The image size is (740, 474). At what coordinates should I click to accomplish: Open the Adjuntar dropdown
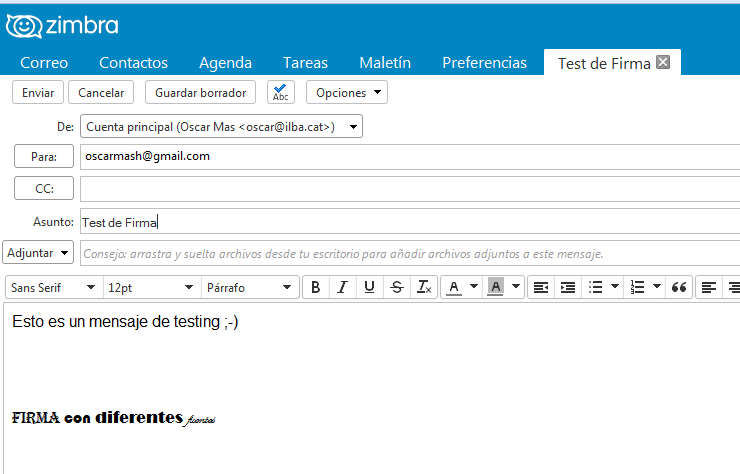pyautogui.click(x=38, y=253)
